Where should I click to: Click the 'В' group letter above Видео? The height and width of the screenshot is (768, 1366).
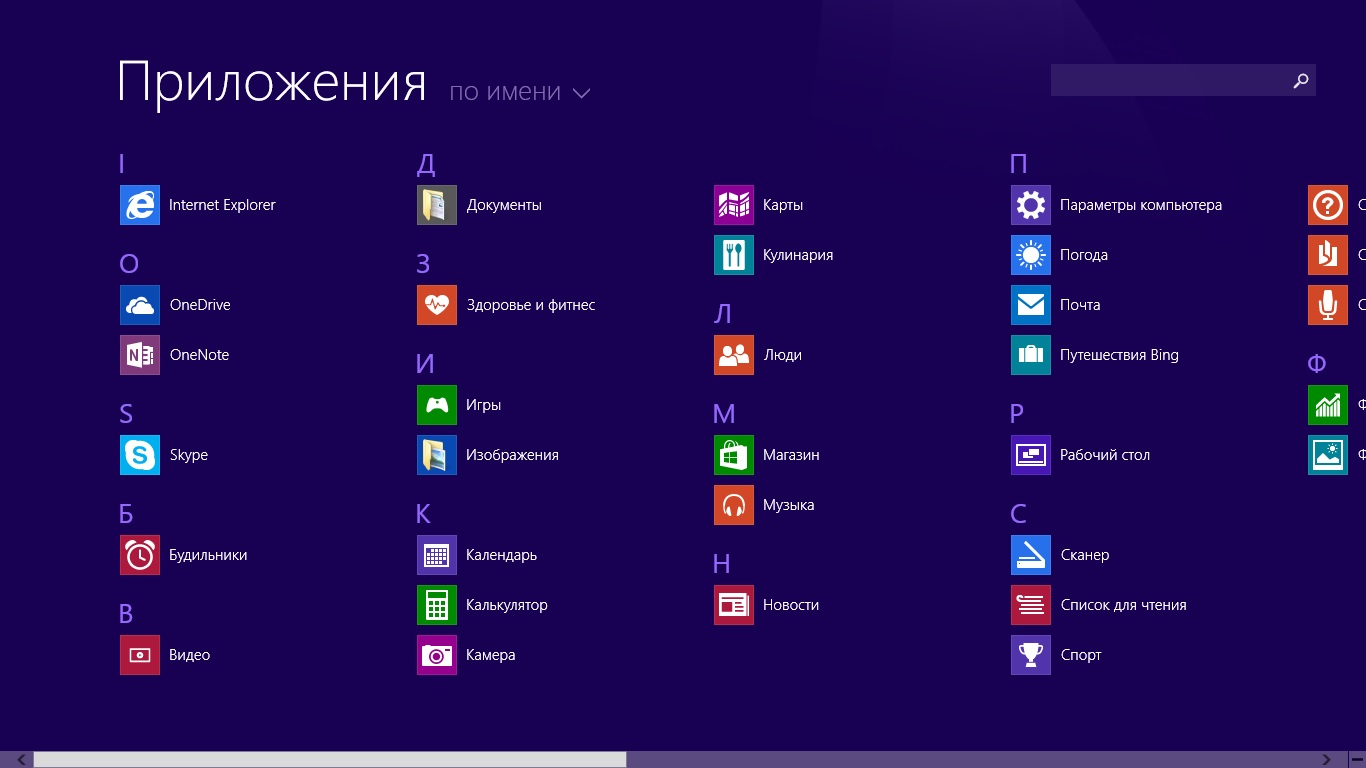point(126,614)
